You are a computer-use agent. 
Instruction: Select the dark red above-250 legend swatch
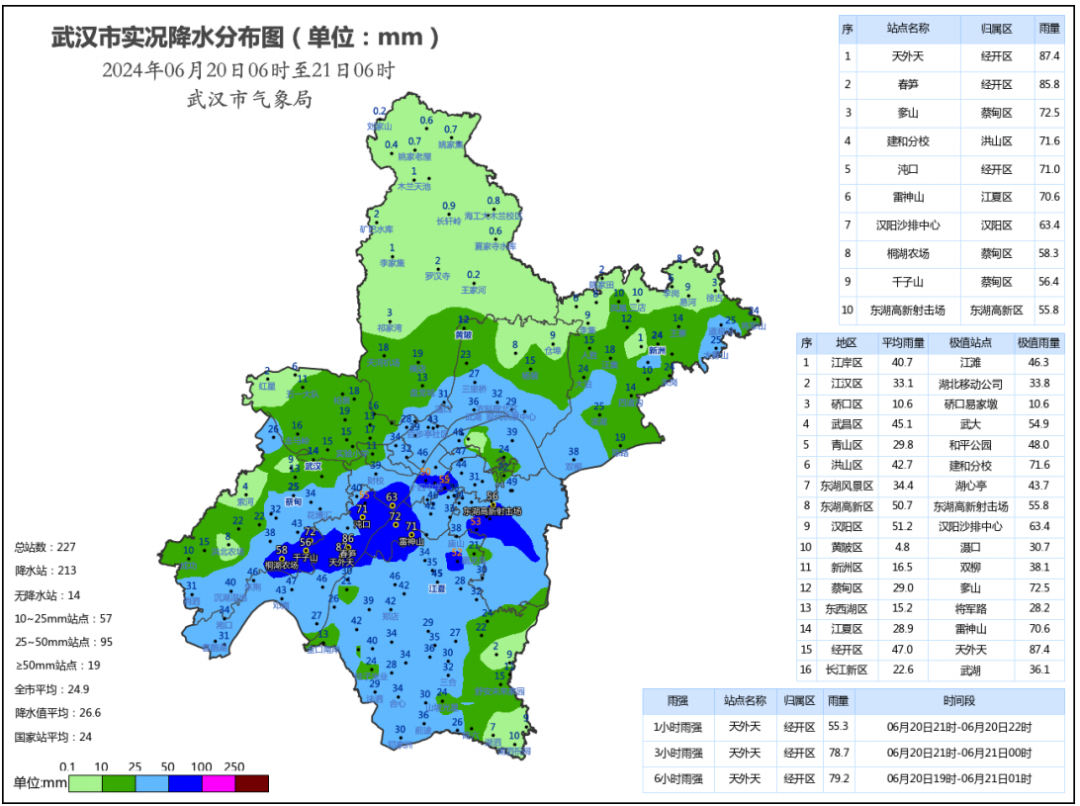click(x=252, y=783)
